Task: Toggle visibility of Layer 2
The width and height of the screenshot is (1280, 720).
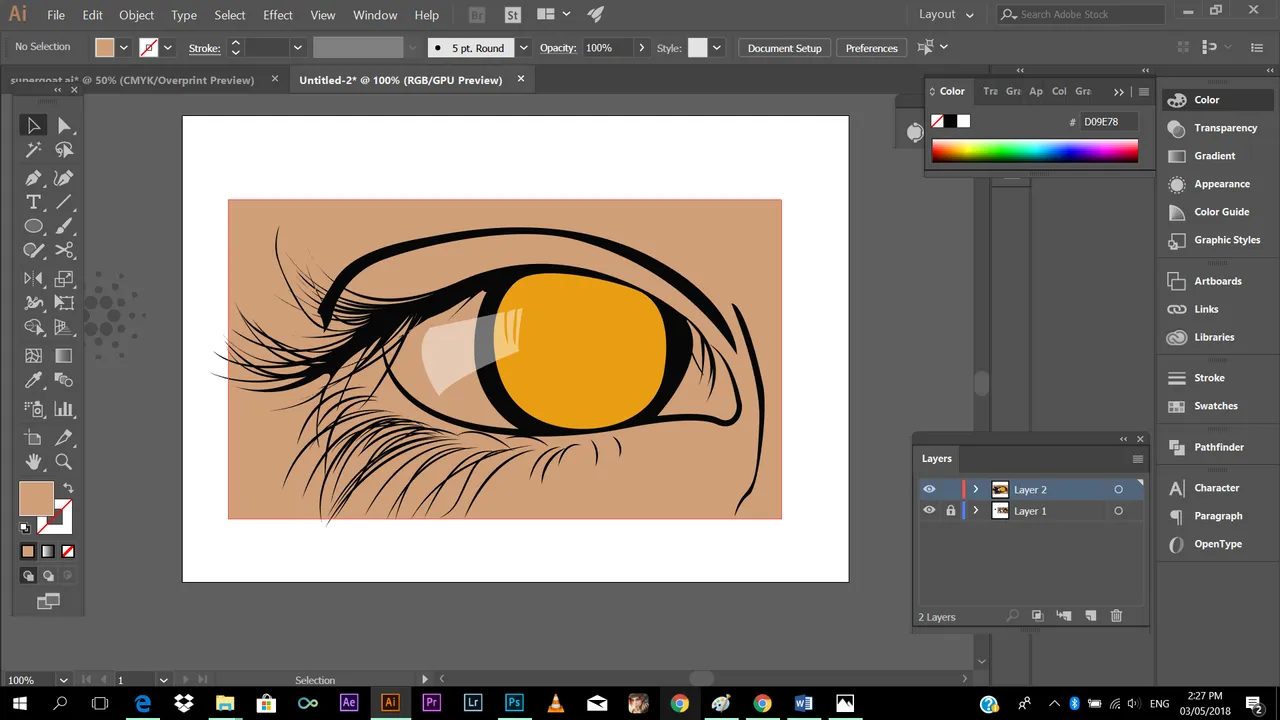Action: (929, 489)
